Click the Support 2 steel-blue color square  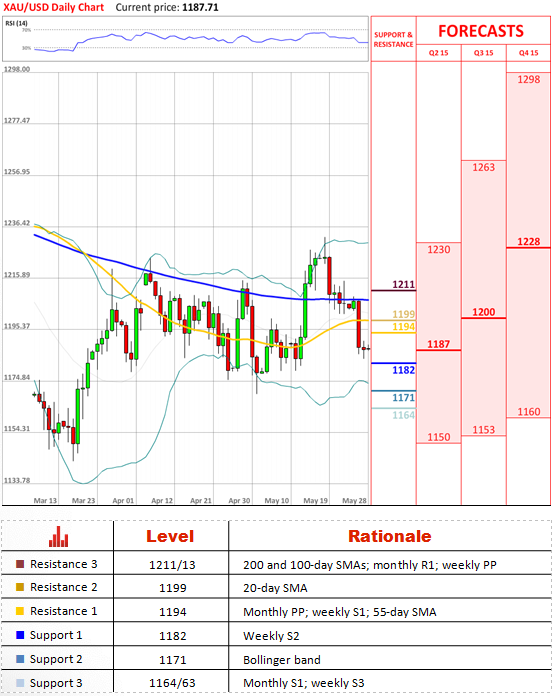(x=20, y=659)
